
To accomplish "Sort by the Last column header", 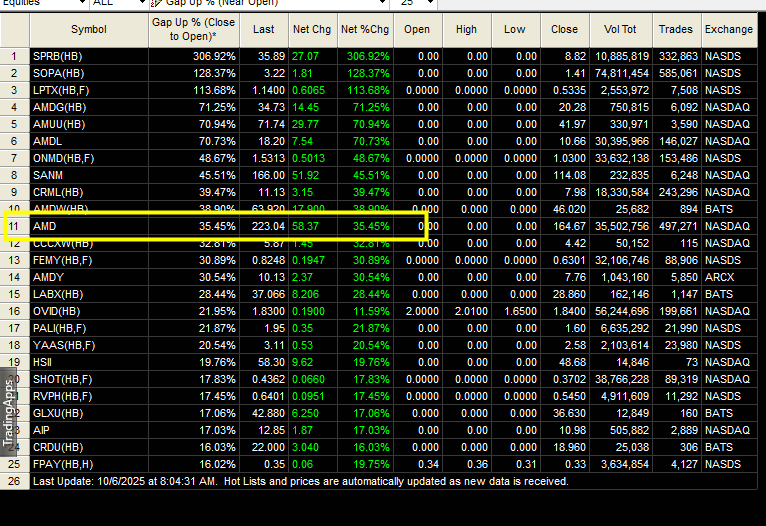I will coord(264,30).
